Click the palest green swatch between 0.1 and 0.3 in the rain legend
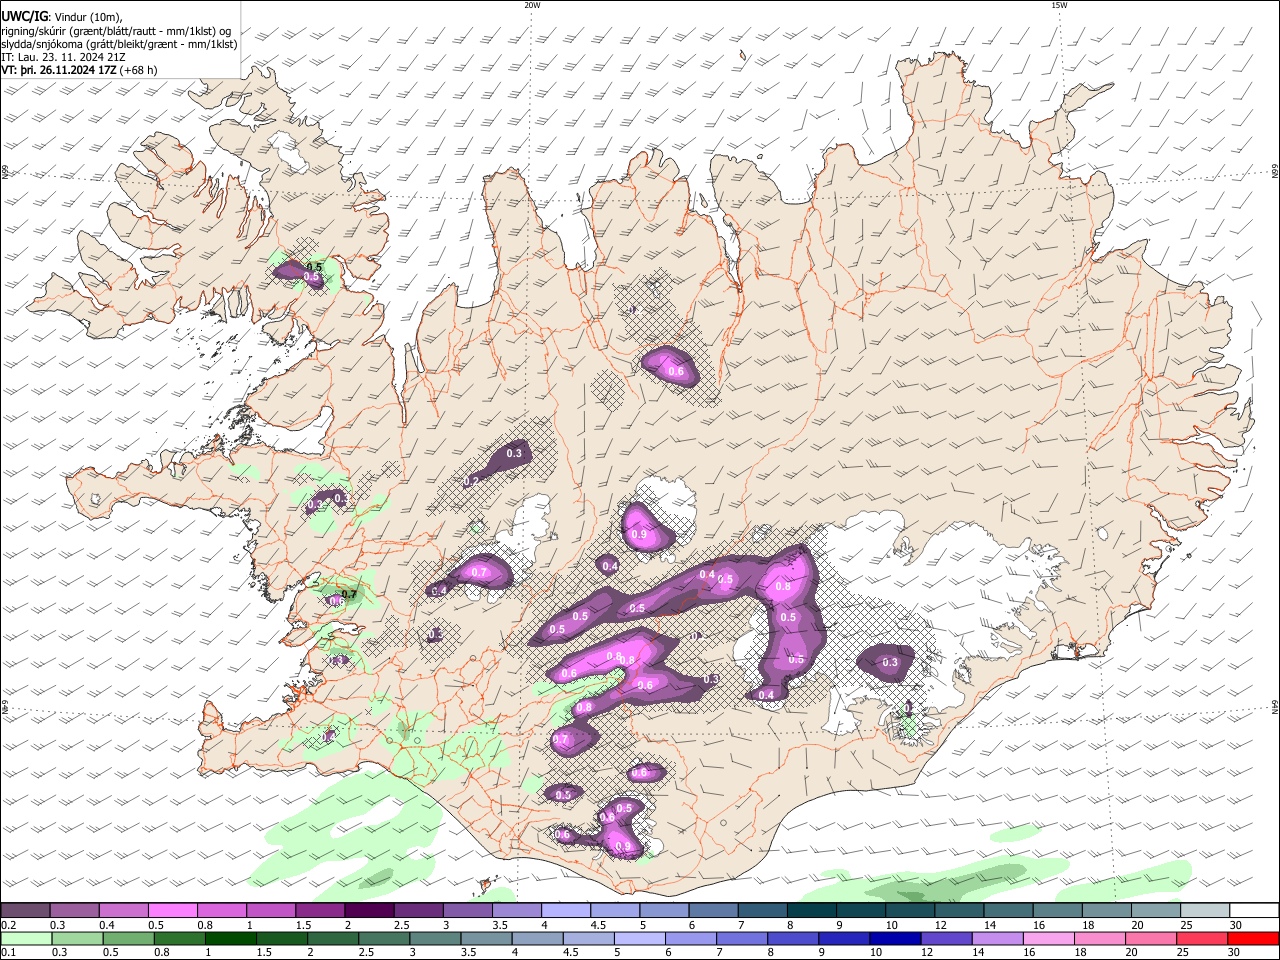 point(28,938)
